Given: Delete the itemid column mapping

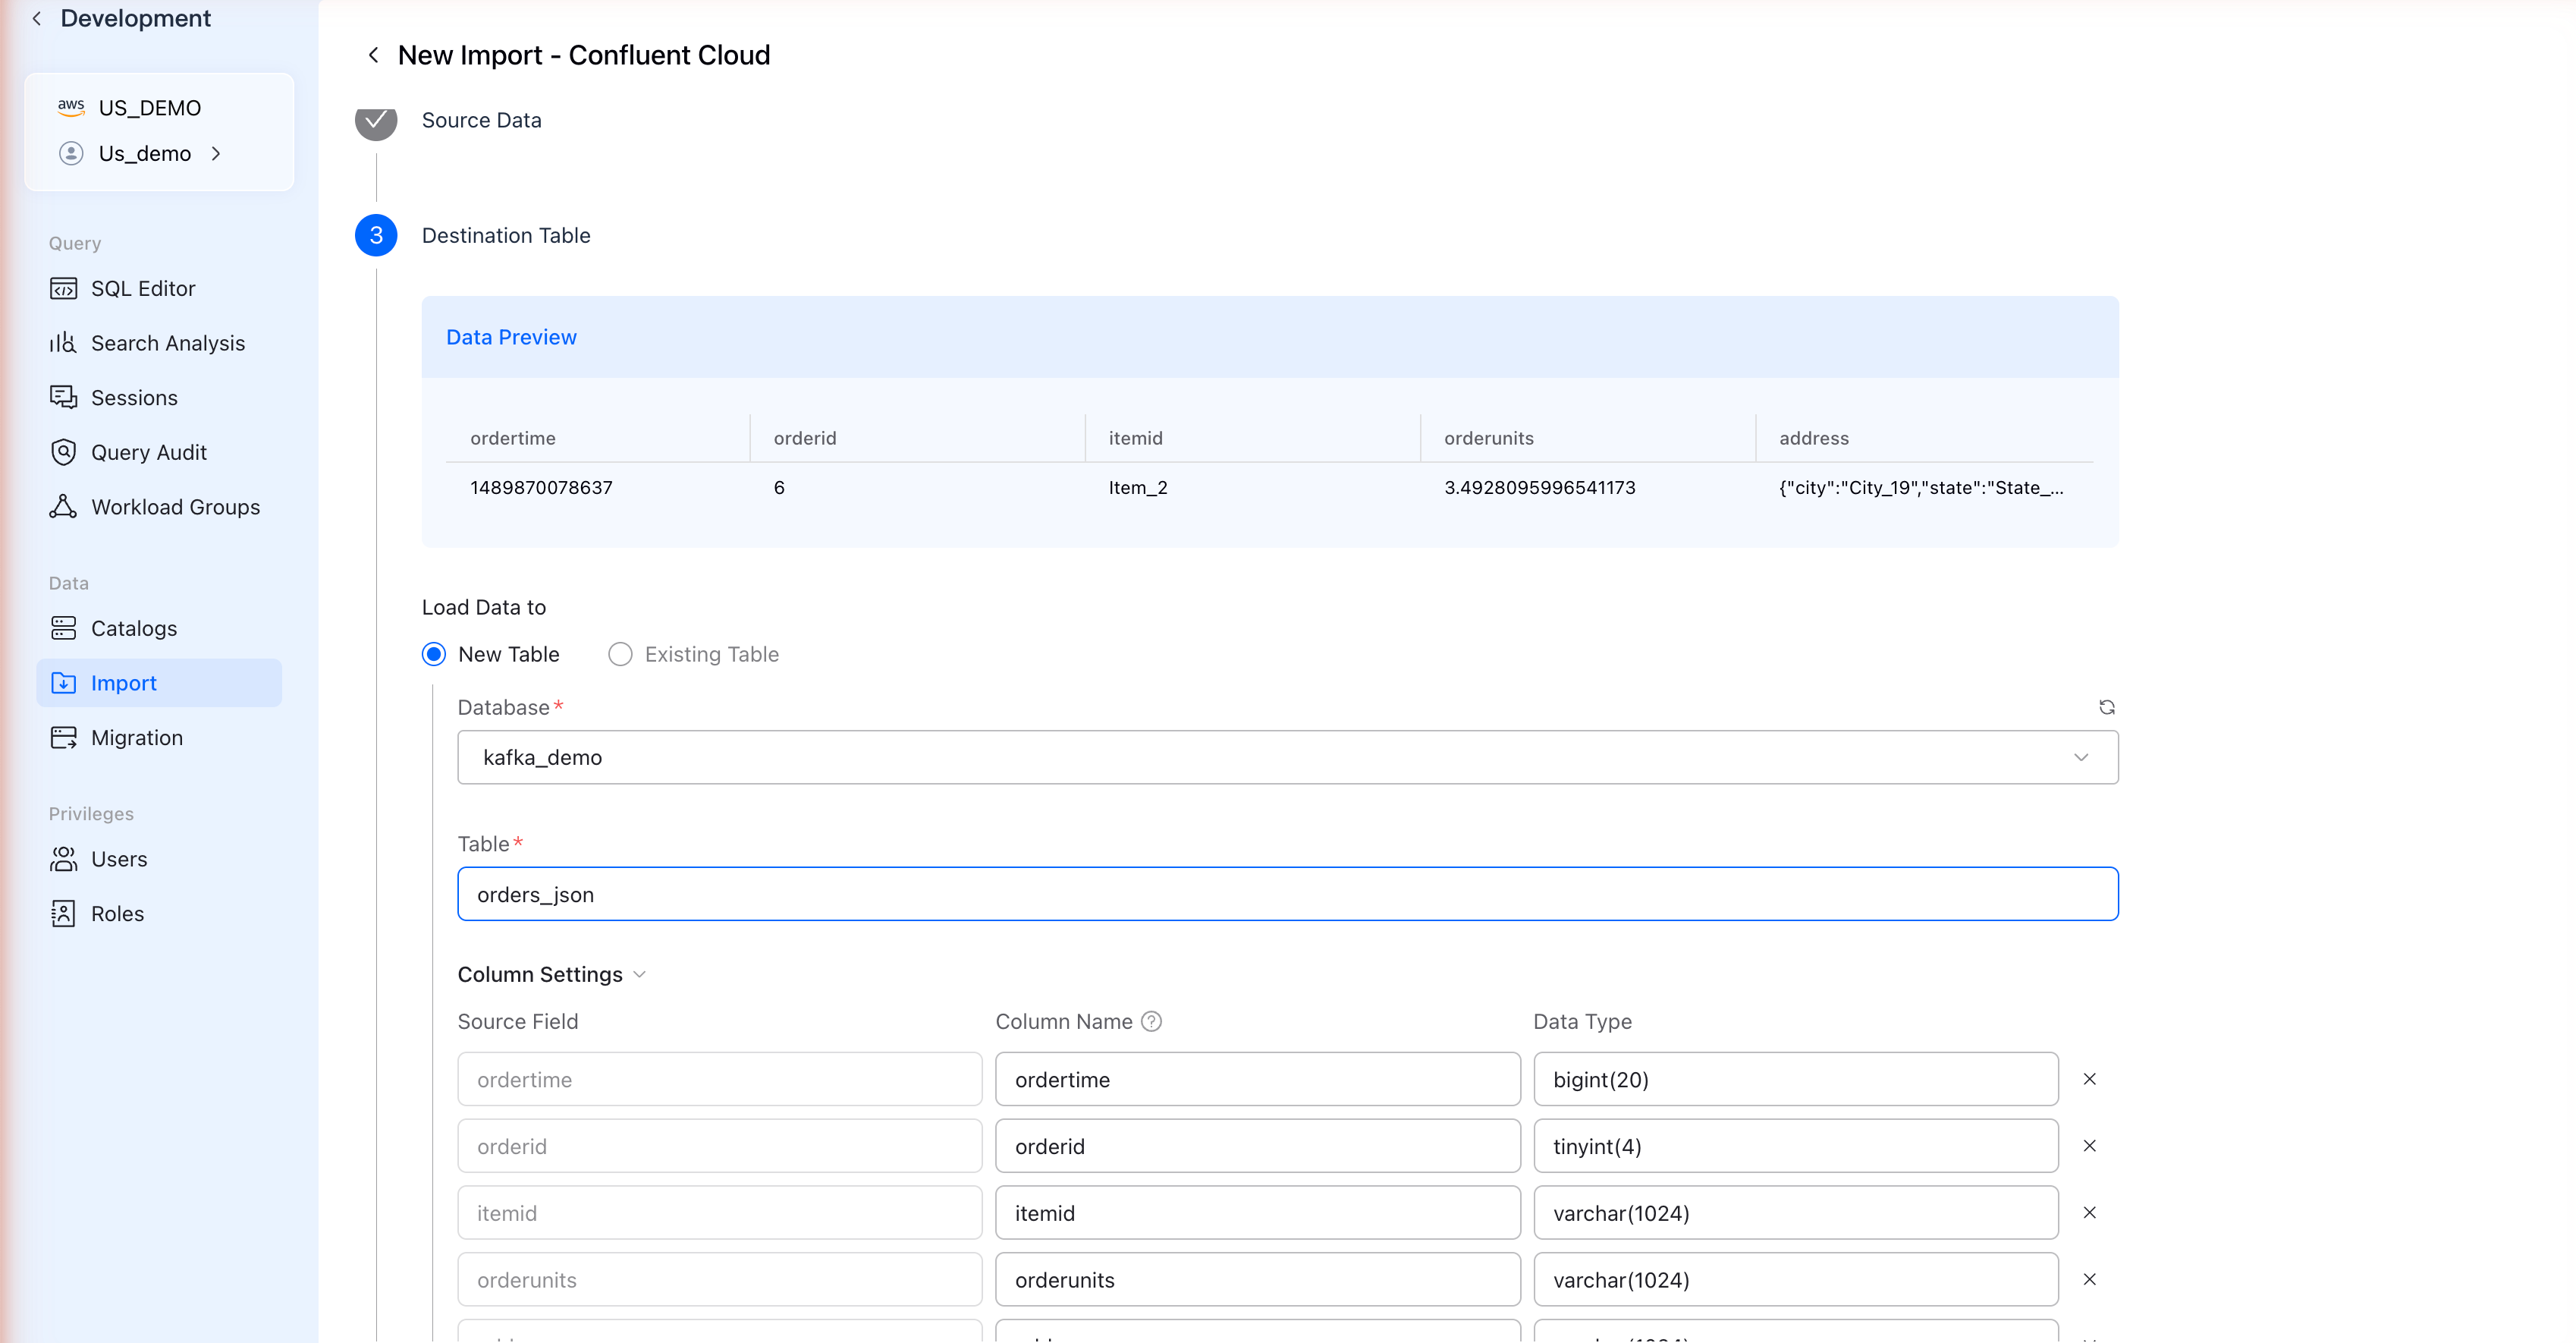Looking at the screenshot, I should (x=2089, y=1213).
